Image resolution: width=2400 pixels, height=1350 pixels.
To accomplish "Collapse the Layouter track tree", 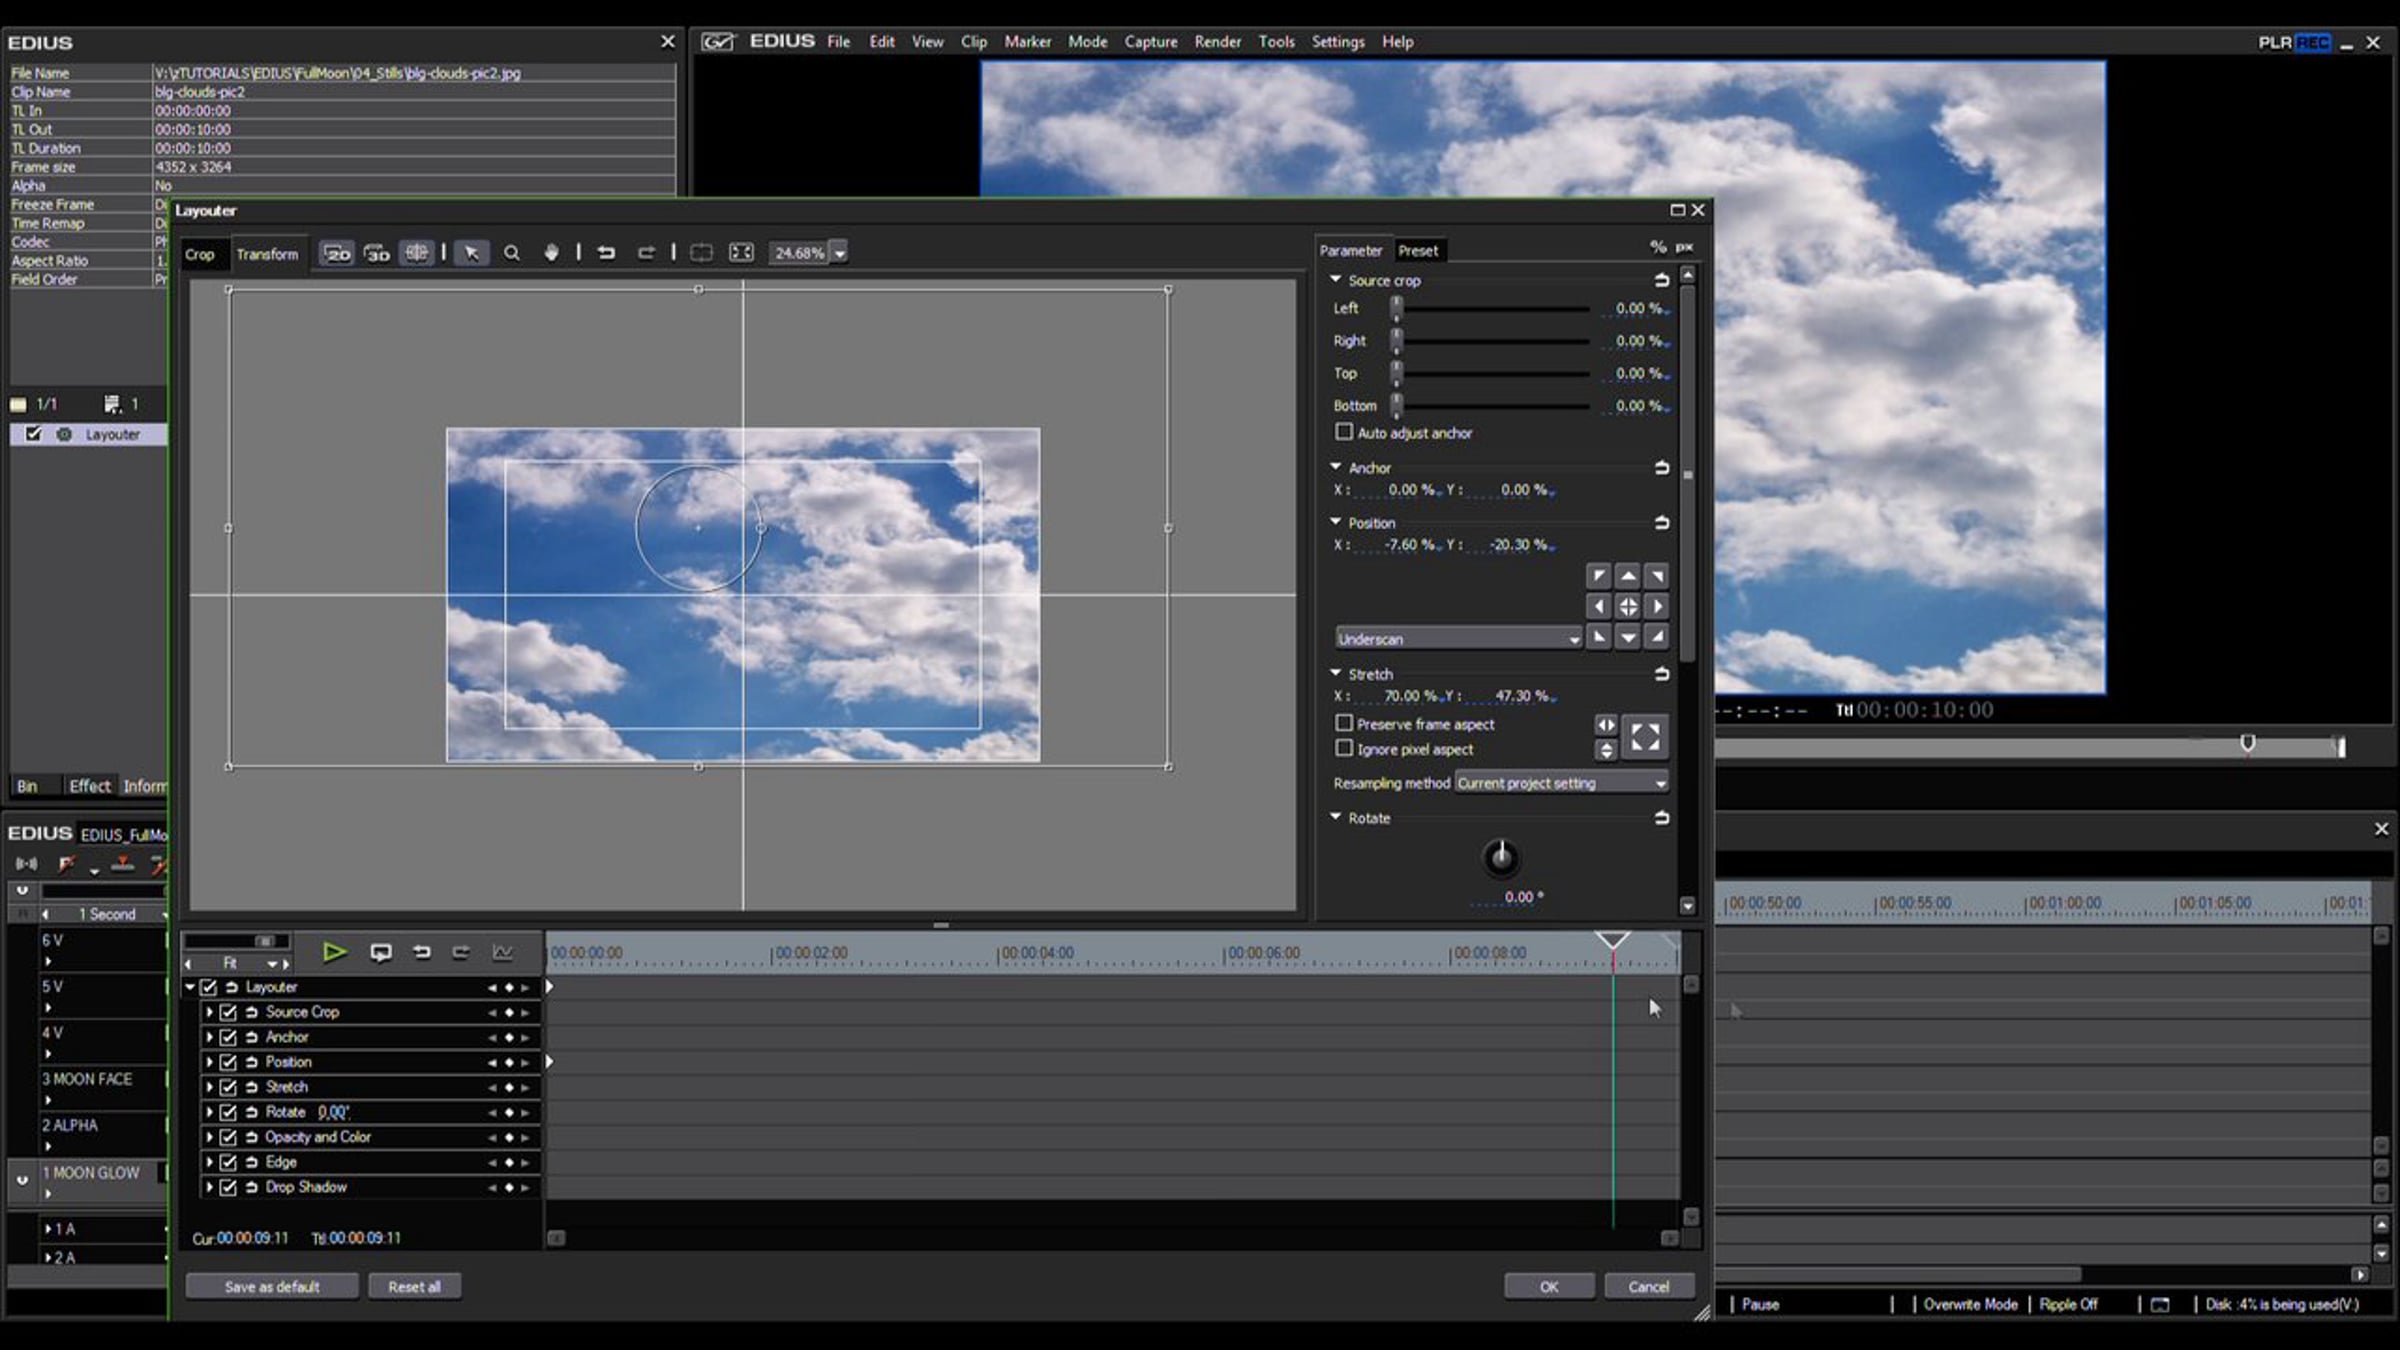I will [x=190, y=987].
